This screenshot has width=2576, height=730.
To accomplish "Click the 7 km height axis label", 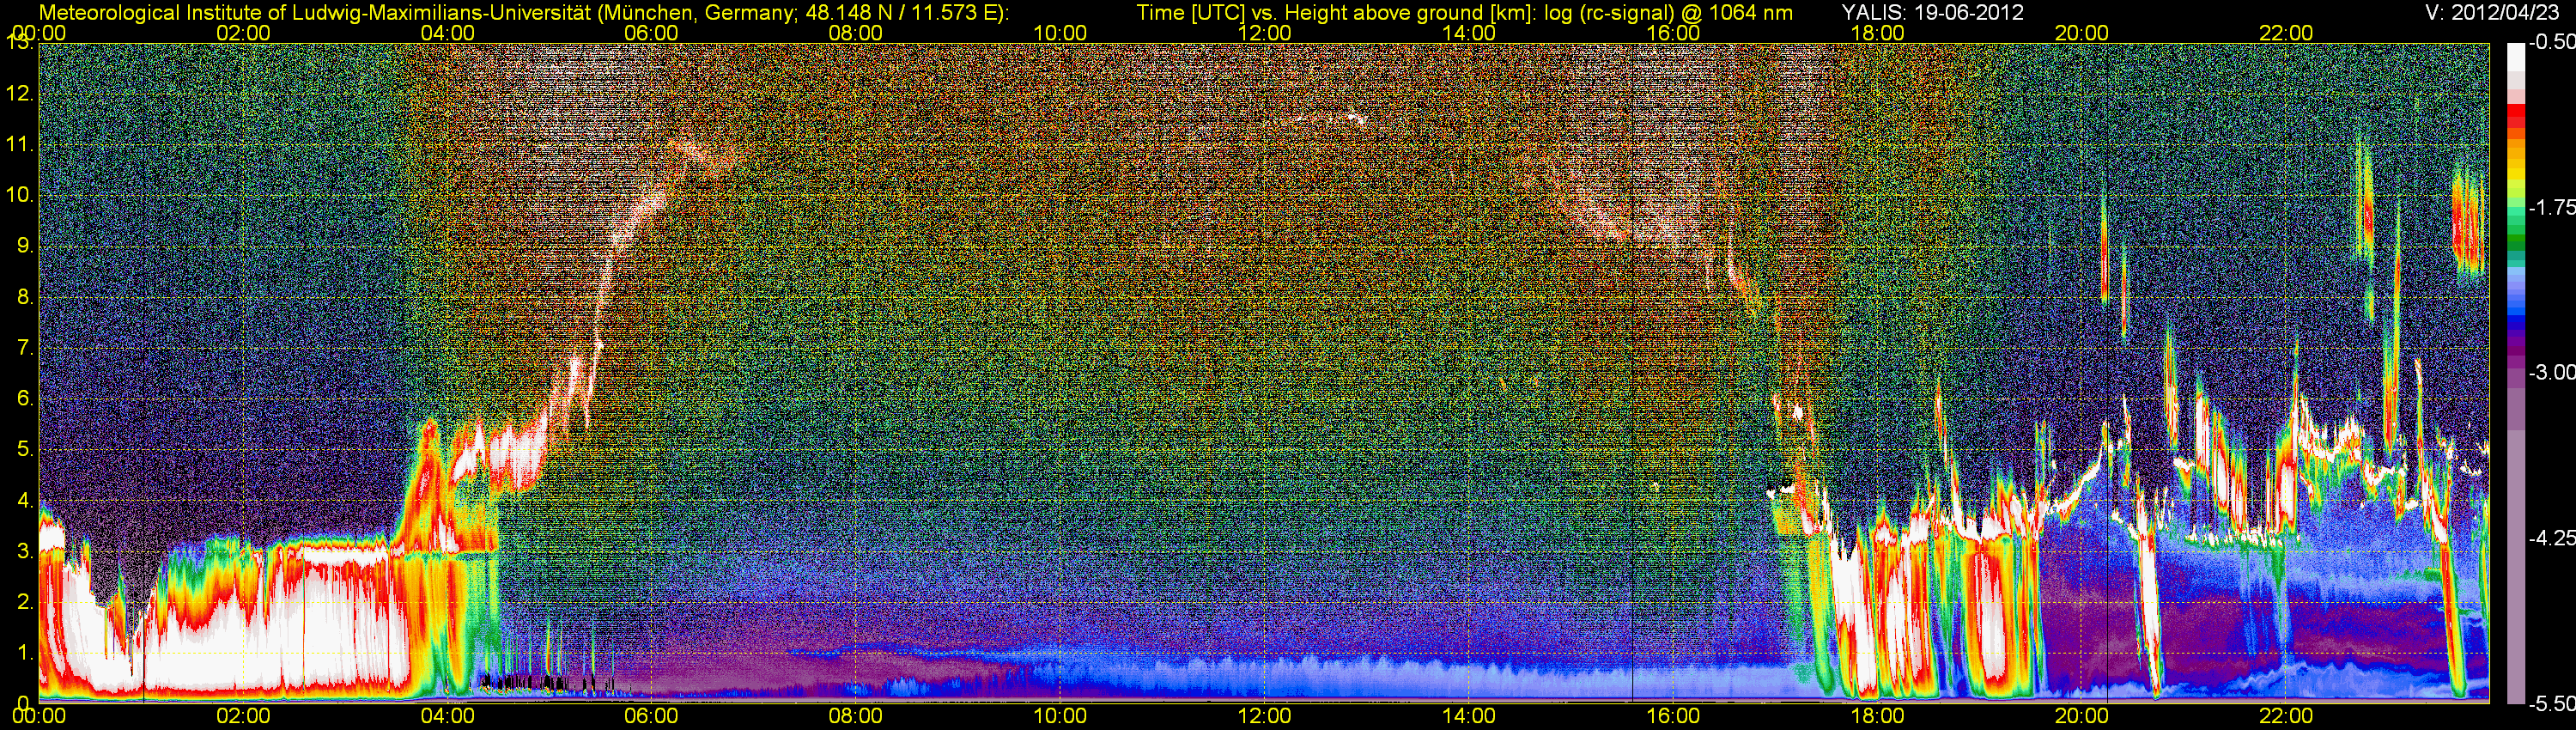I will [24, 348].
